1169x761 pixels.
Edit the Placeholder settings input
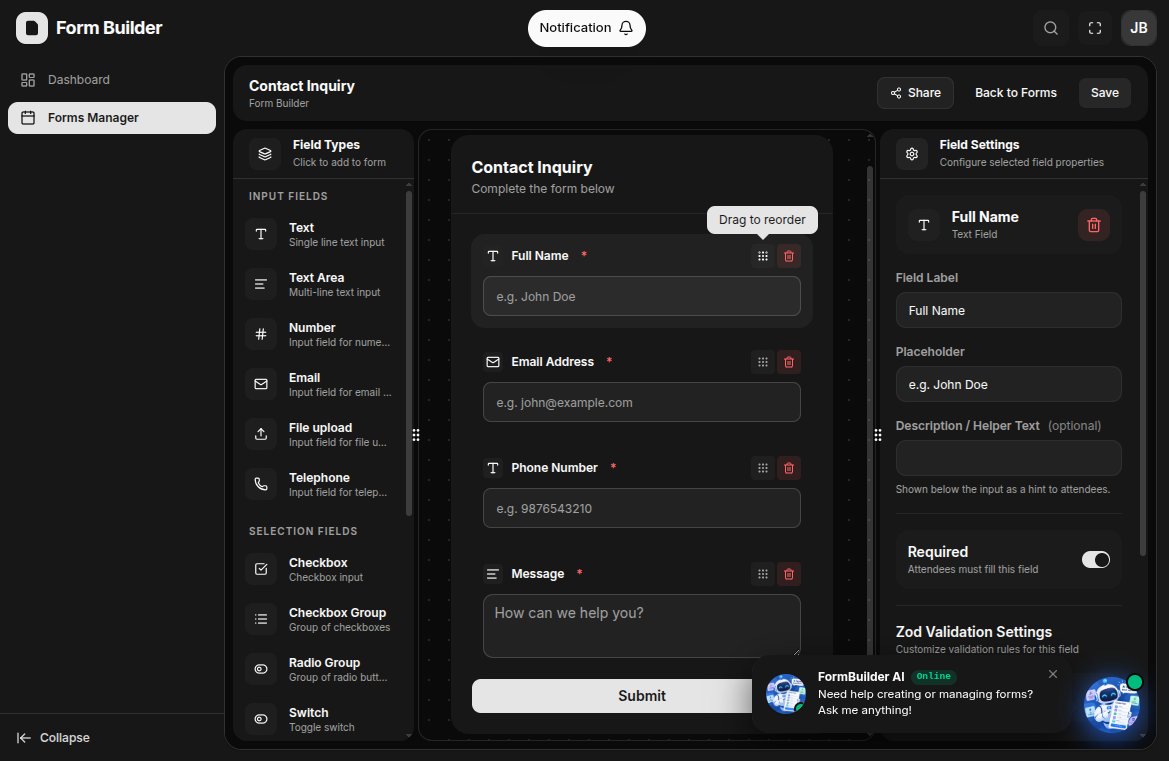[x=1008, y=385]
